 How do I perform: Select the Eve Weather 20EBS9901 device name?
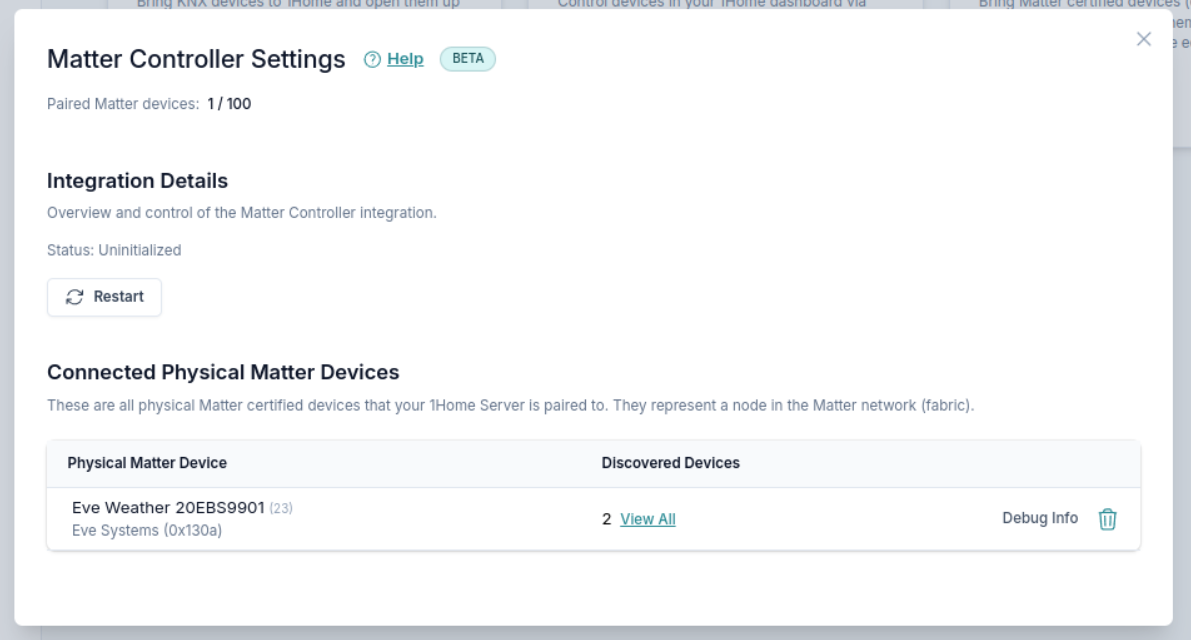tap(168, 508)
